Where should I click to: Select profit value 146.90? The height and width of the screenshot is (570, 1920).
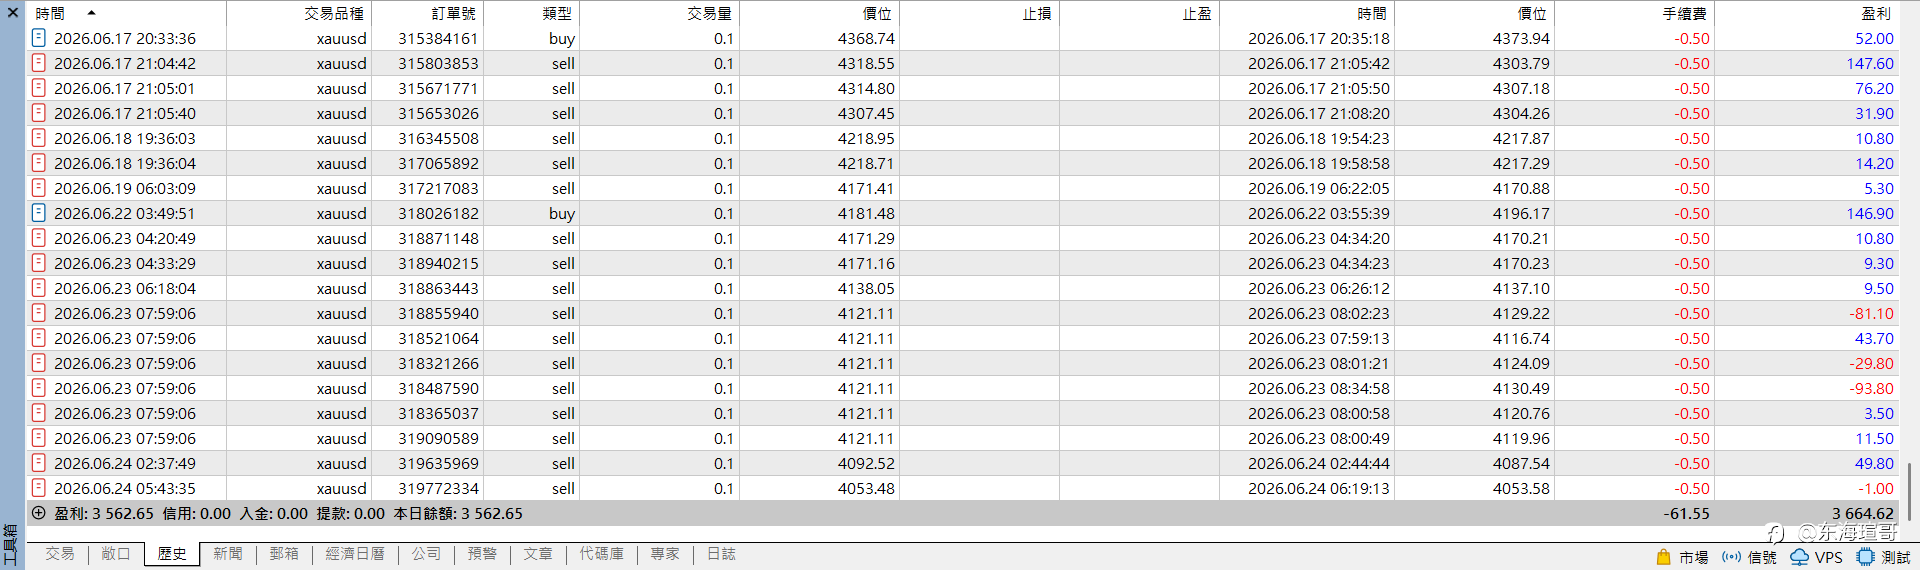(1870, 213)
